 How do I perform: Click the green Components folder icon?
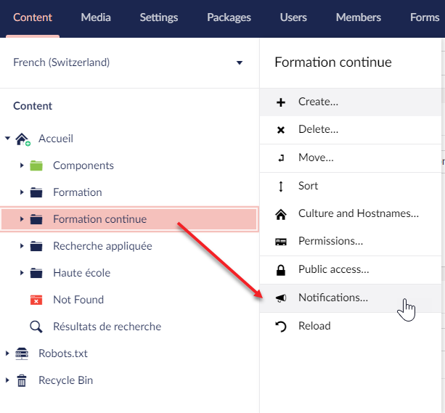tap(36, 165)
